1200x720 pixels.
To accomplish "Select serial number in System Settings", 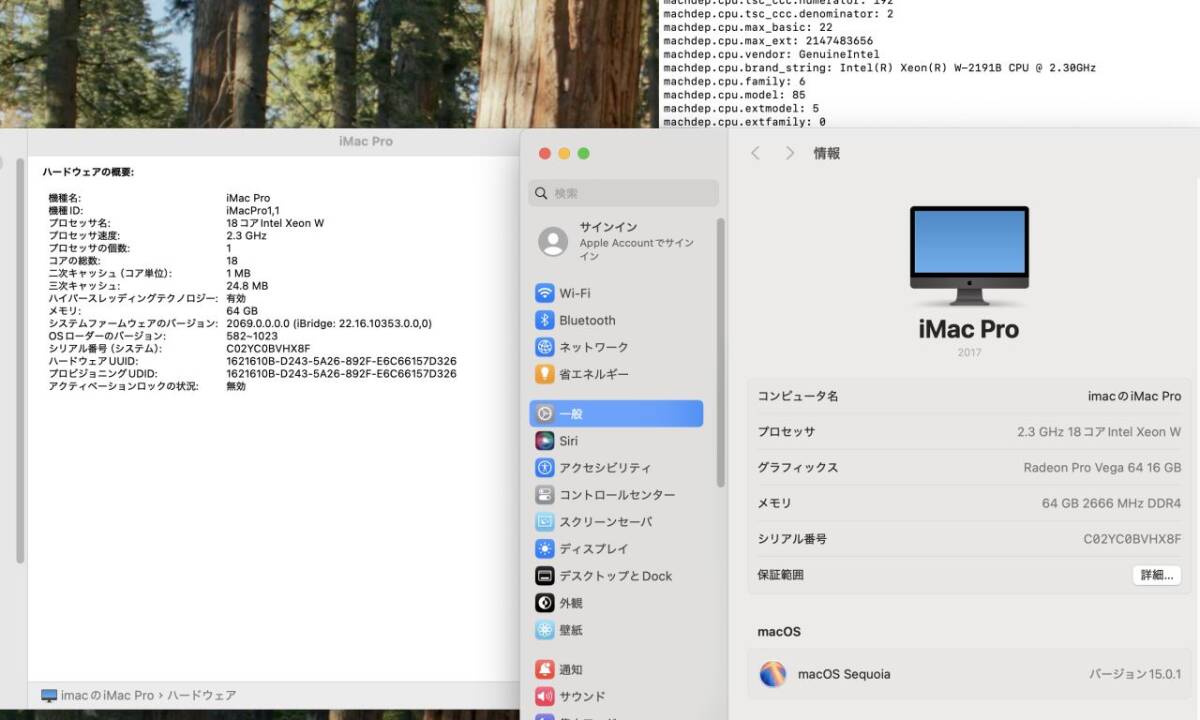I will 1132,539.
